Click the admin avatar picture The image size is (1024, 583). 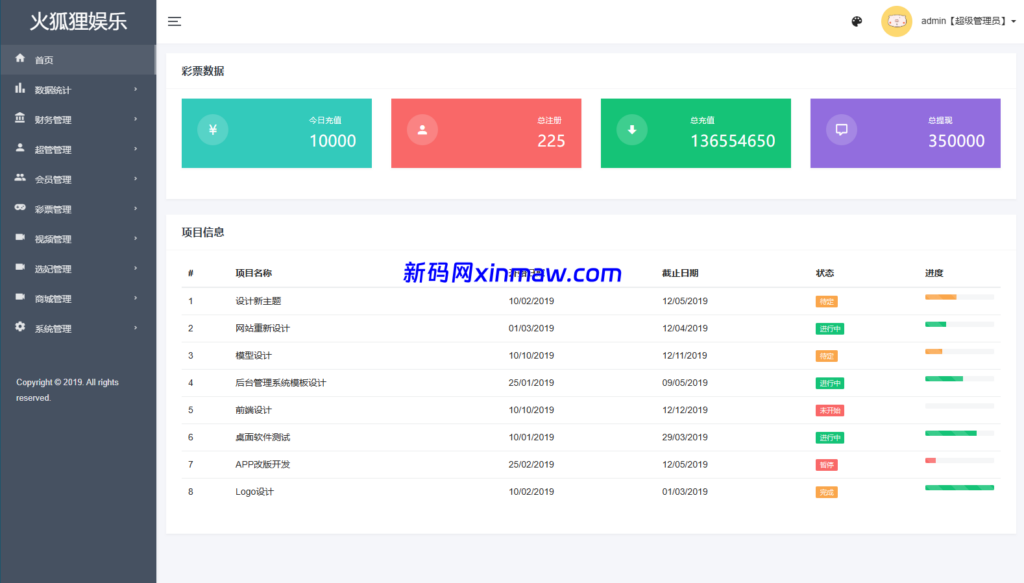pos(897,22)
